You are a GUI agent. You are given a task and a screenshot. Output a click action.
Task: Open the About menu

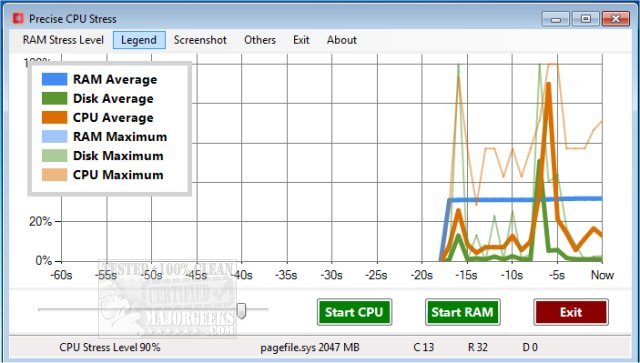342,40
